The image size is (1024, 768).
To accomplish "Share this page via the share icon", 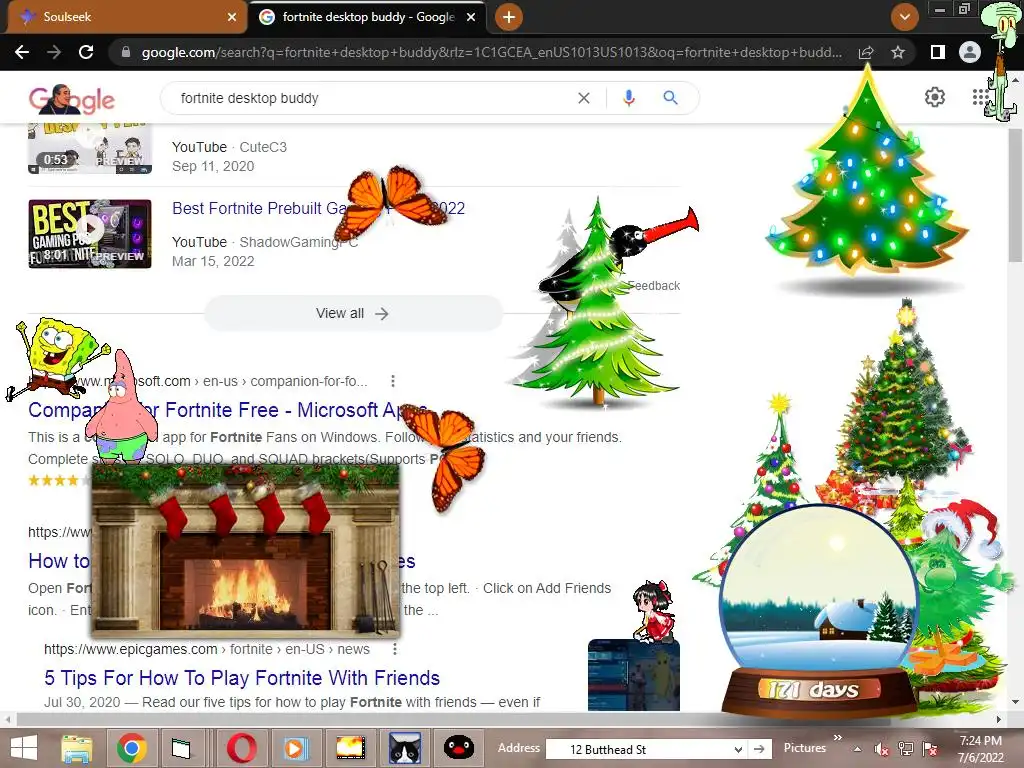I will click(x=866, y=52).
